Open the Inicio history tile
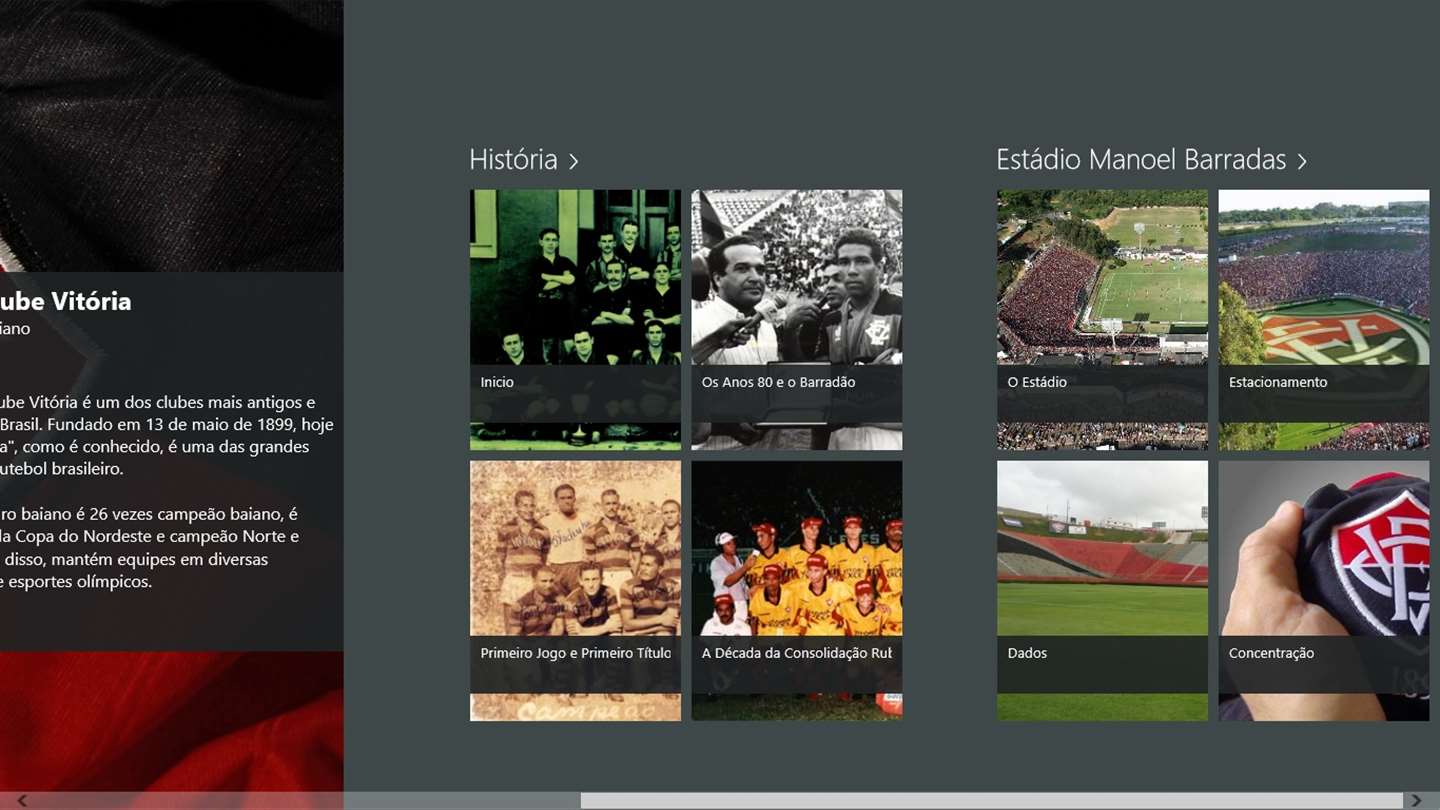Image resolution: width=1440 pixels, height=810 pixels. (x=575, y=320)
